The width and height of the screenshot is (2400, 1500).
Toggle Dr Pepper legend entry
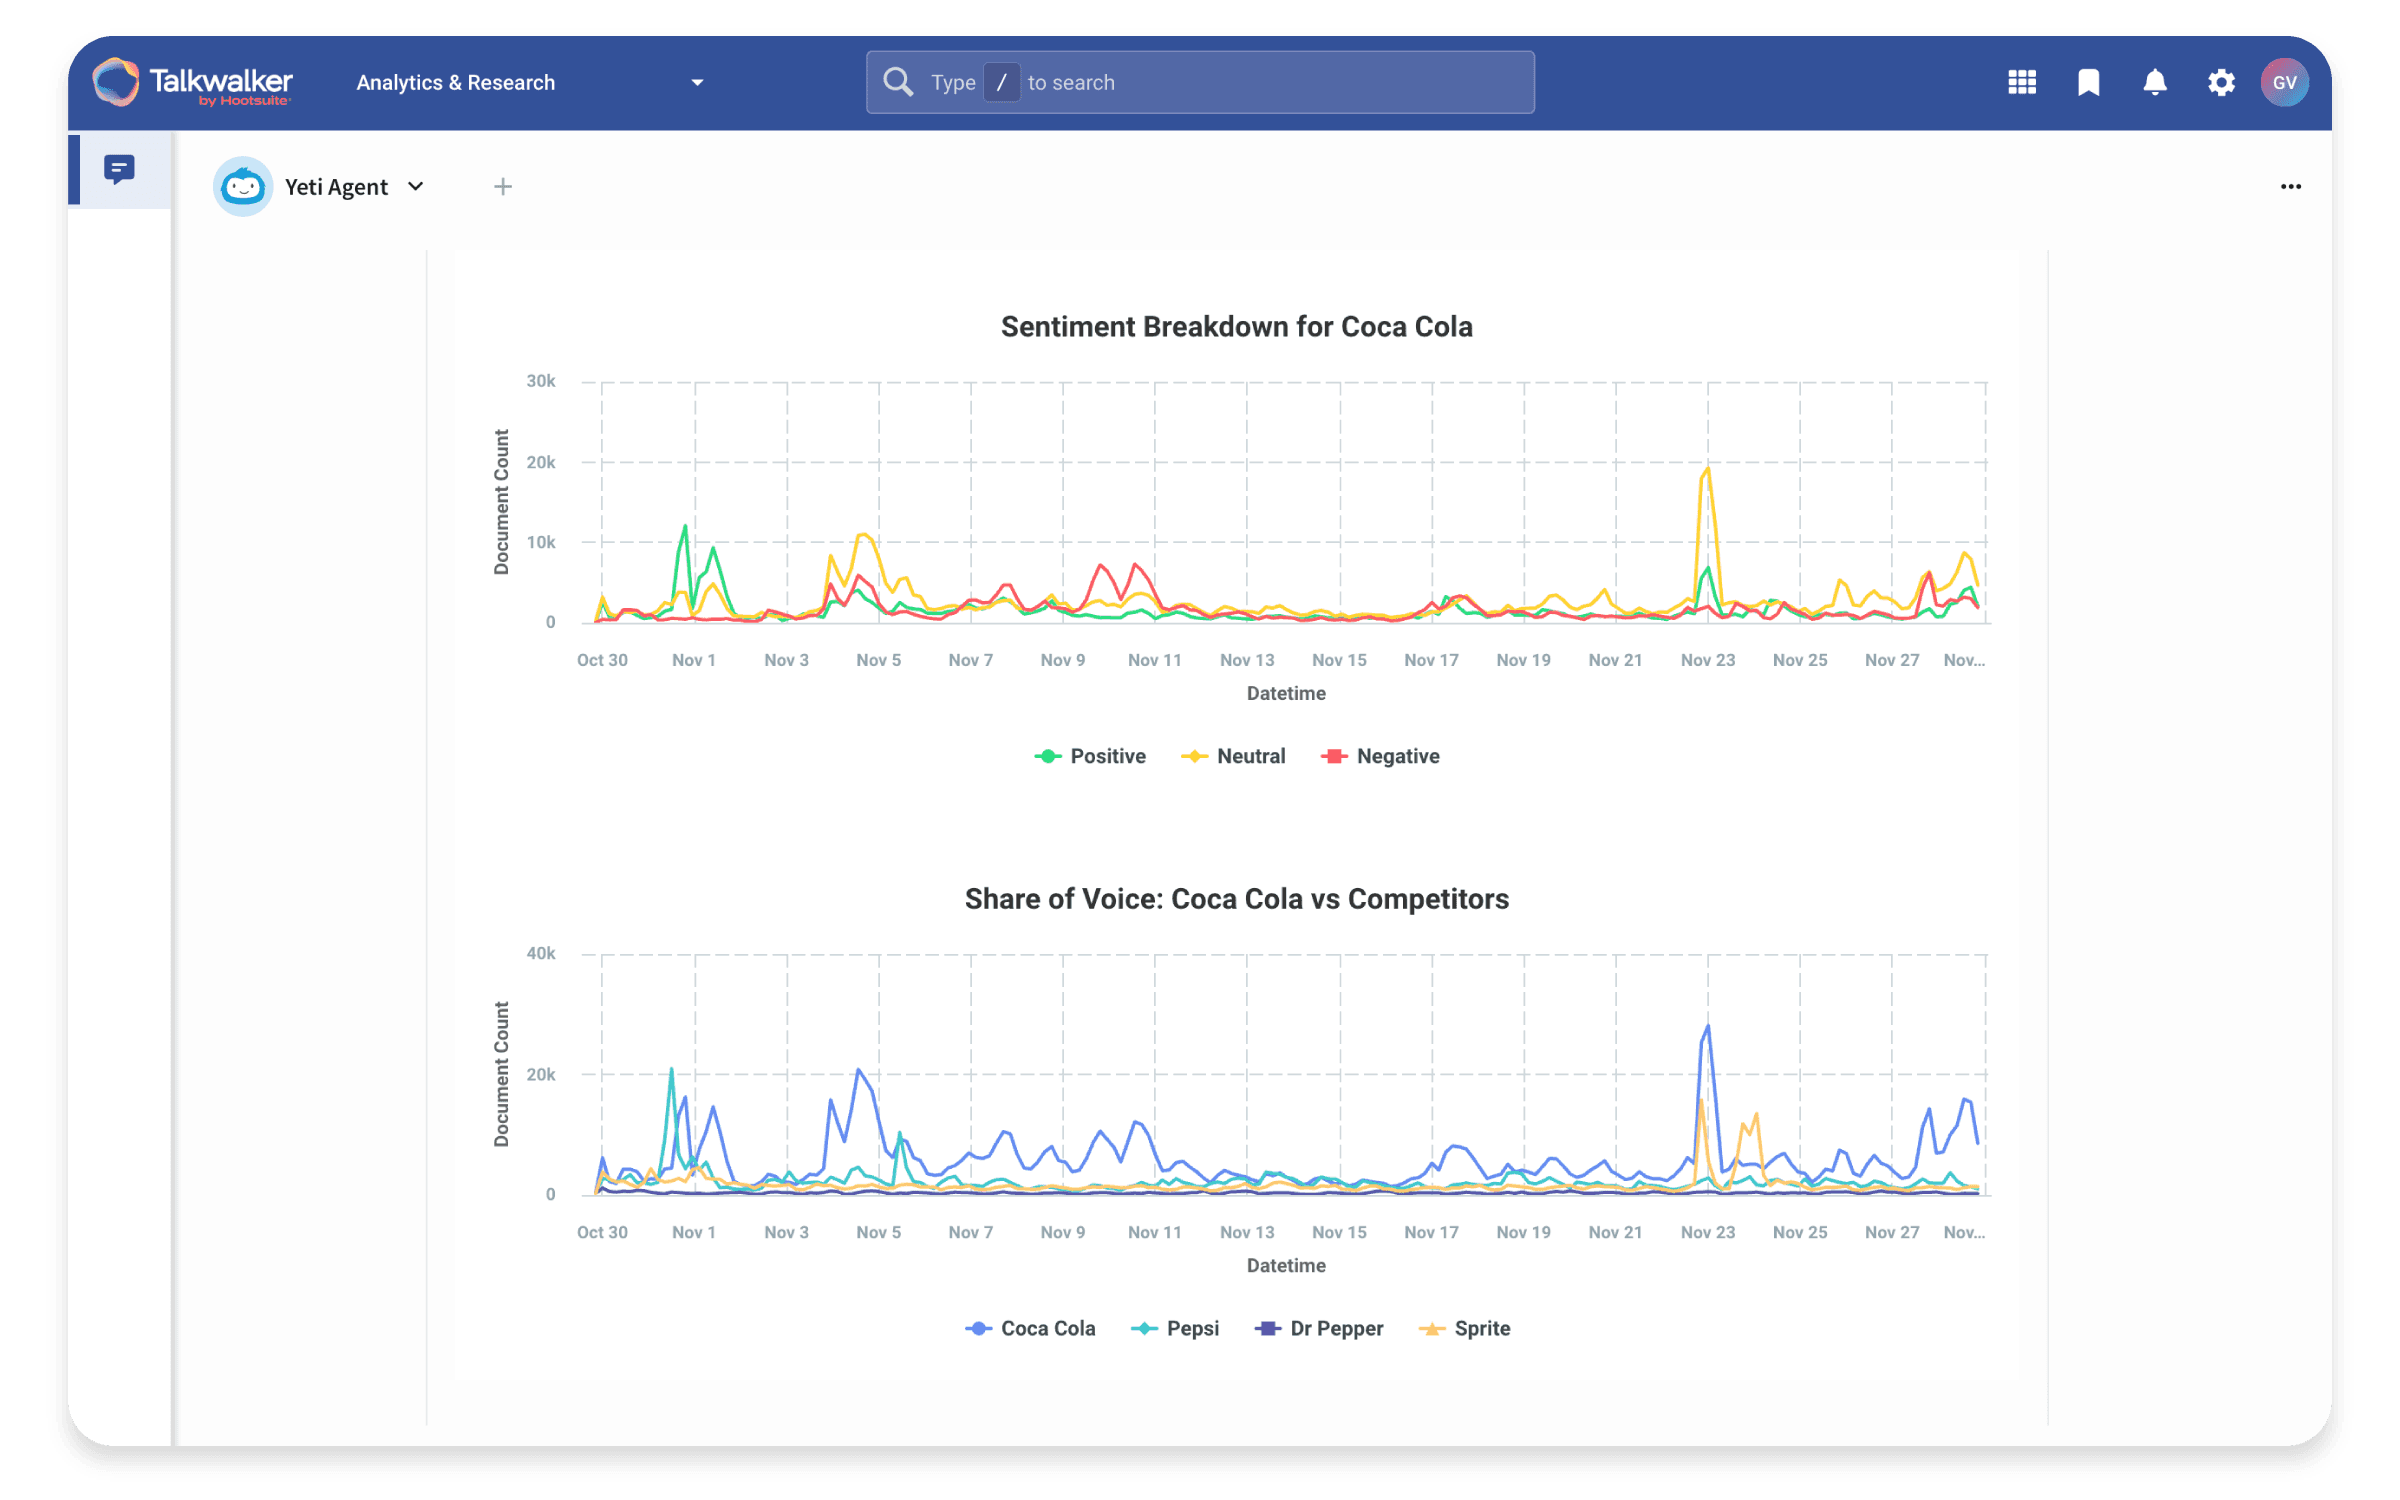tap(1319, 1328)
